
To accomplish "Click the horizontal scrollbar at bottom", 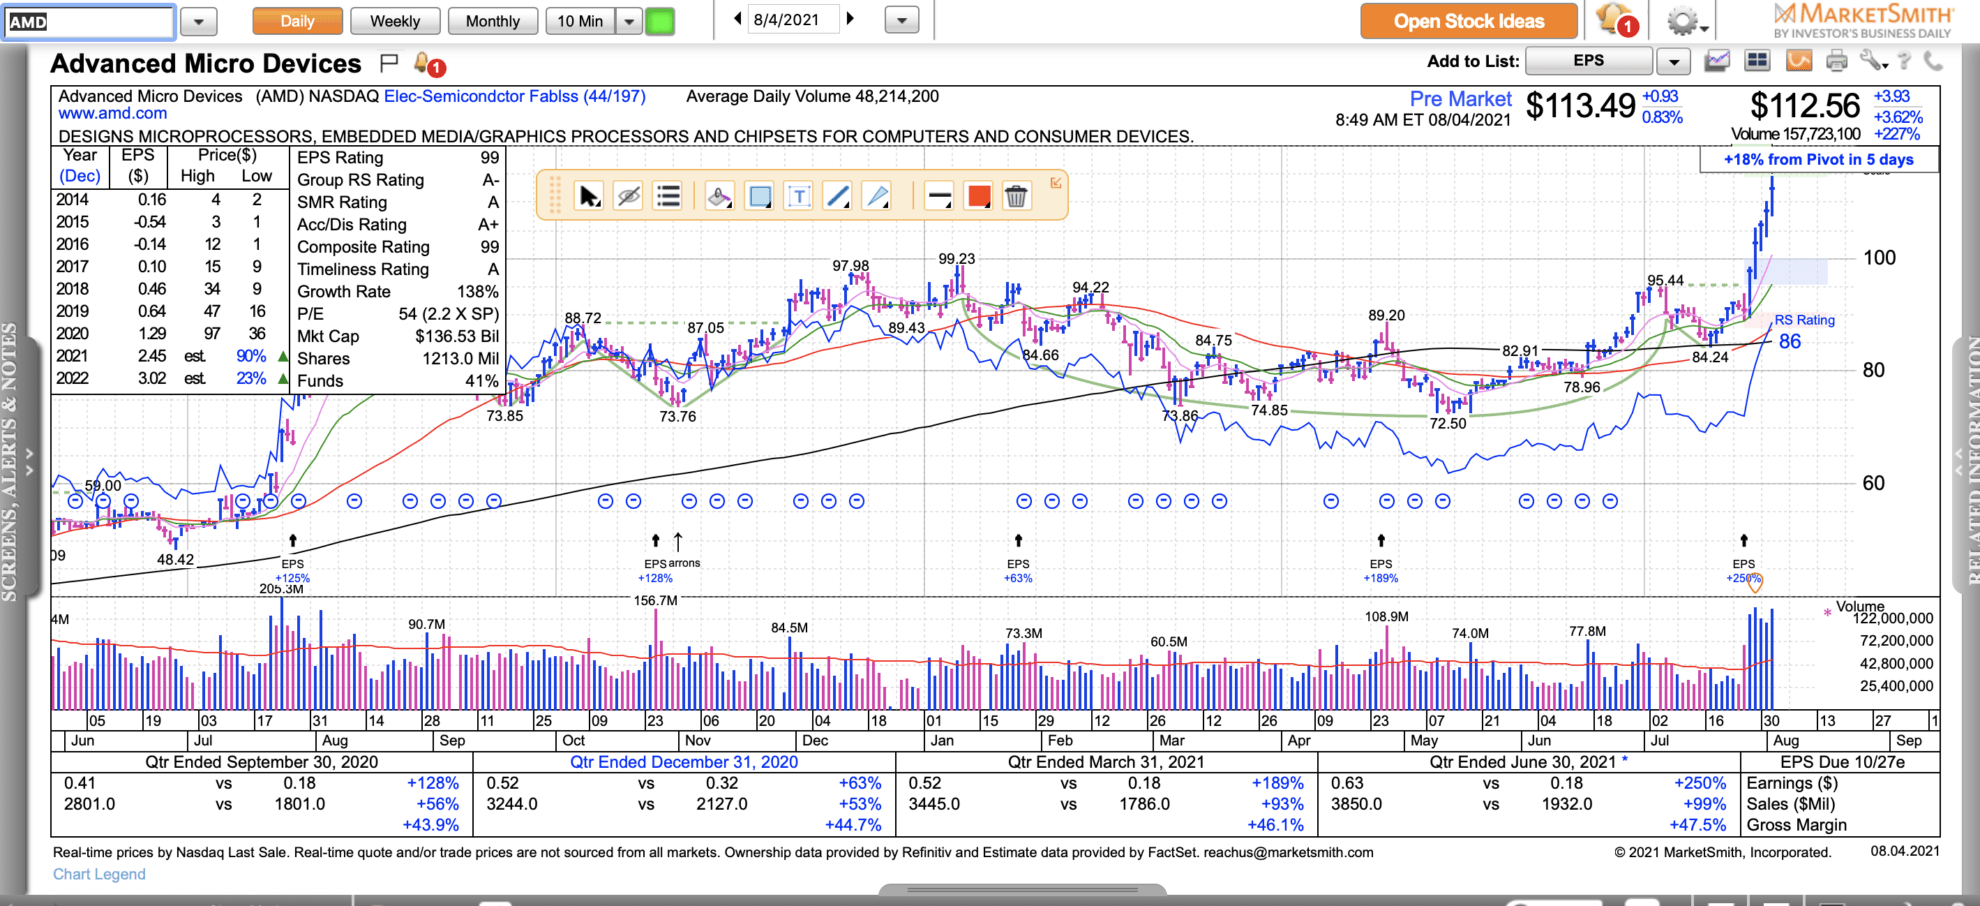I will (1022, 889).
